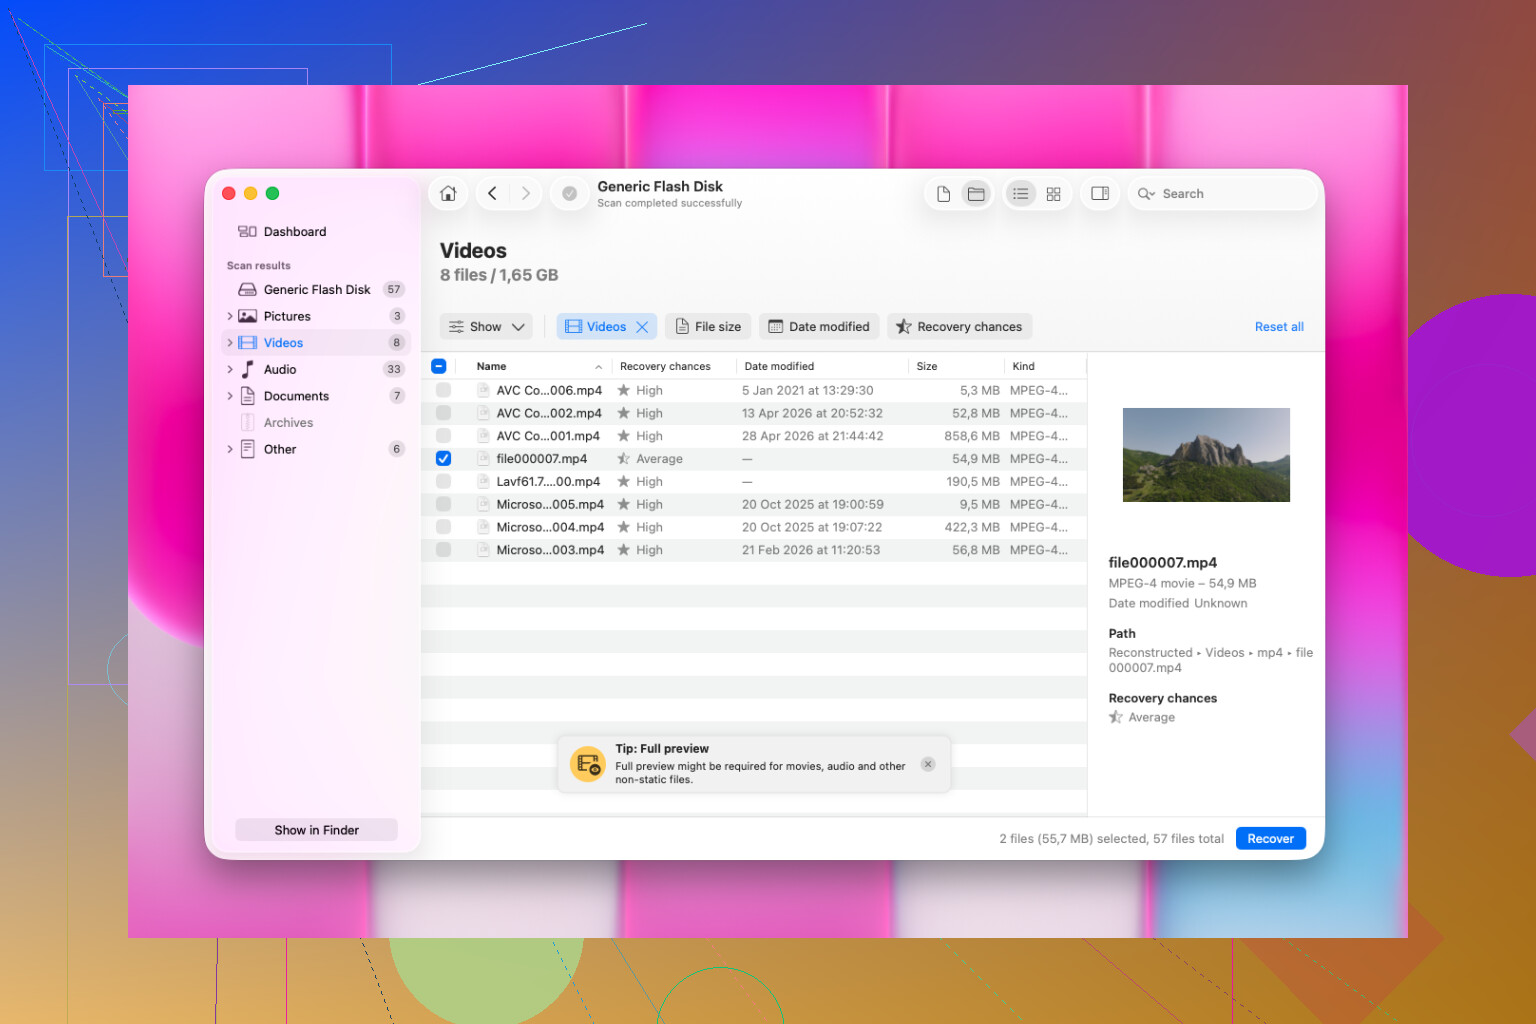The height and width of the screenshot is (1024, 1536).
Task: Toggle the preview side panel icon
Action: tap(1100, 193)
